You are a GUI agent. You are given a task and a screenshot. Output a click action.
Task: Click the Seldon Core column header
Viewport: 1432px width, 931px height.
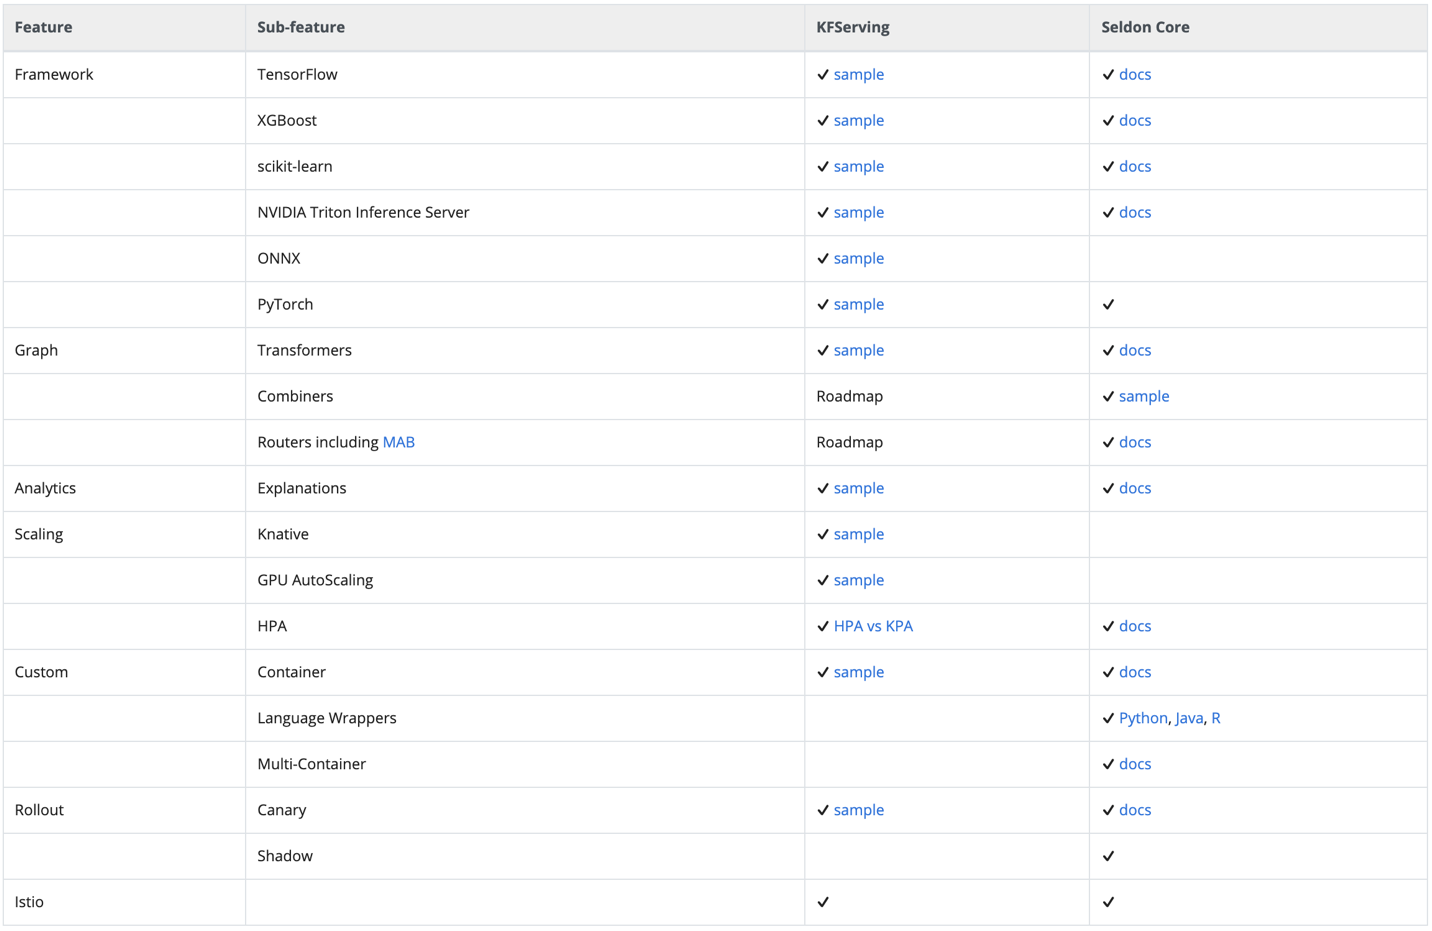pyautogui.click(x=1145, y=27)
